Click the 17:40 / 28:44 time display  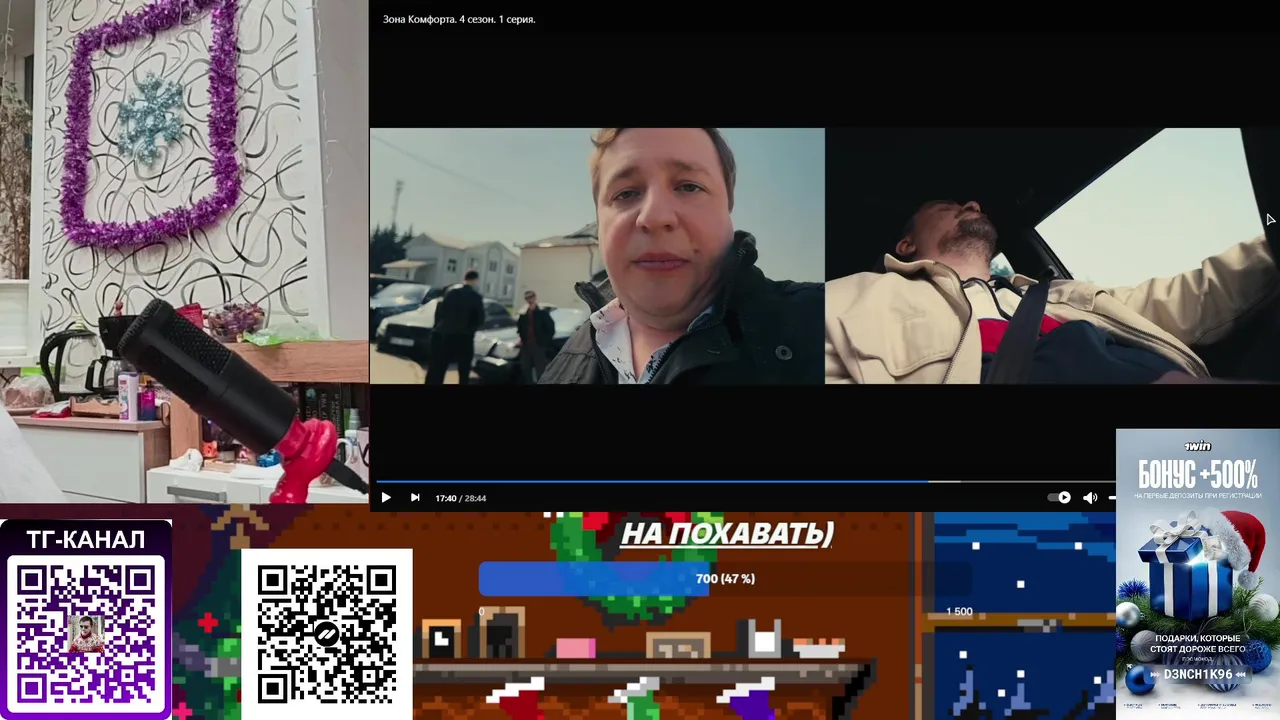461,498
